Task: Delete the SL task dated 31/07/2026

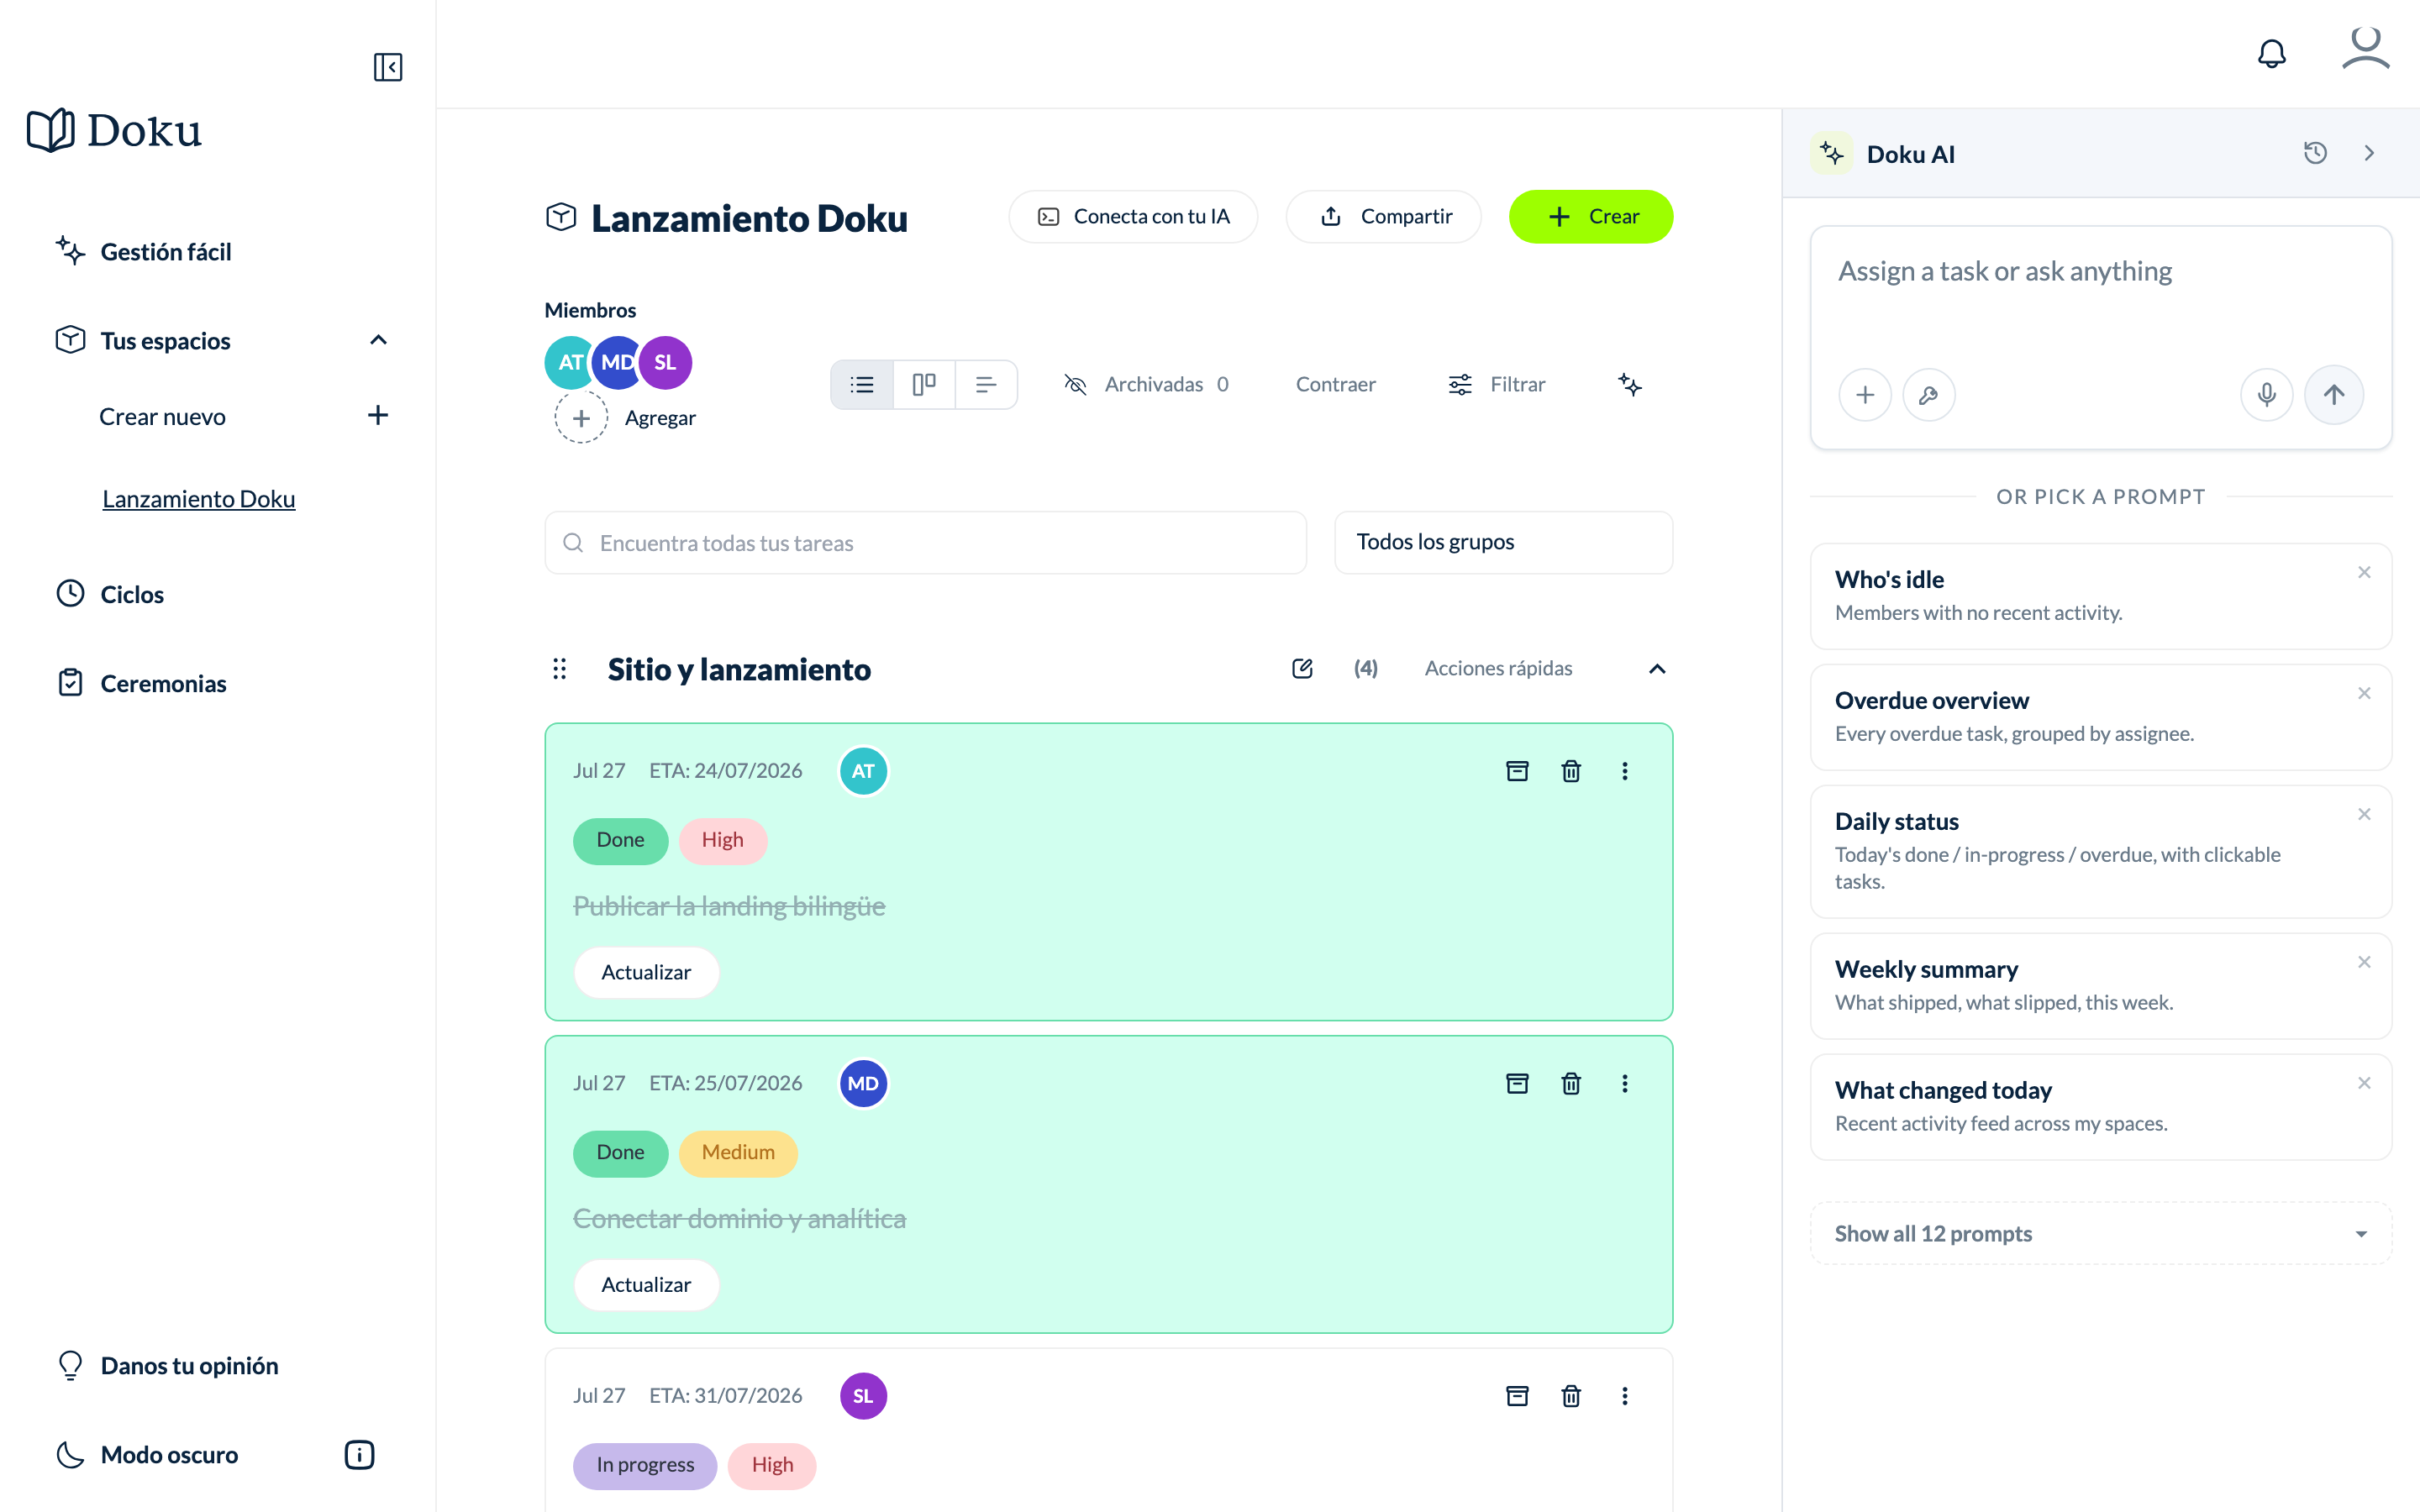Action: point(1570,1395)
